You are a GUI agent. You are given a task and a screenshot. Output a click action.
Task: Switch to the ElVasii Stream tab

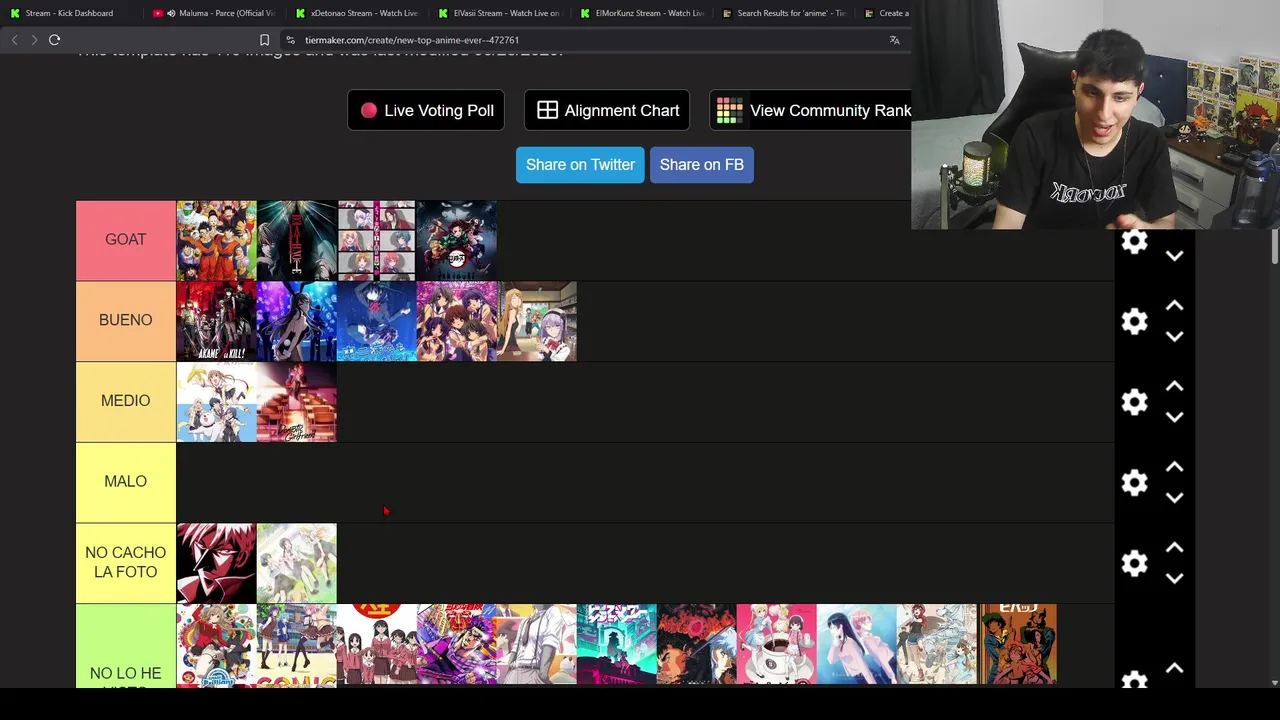(x=499, y=13)
